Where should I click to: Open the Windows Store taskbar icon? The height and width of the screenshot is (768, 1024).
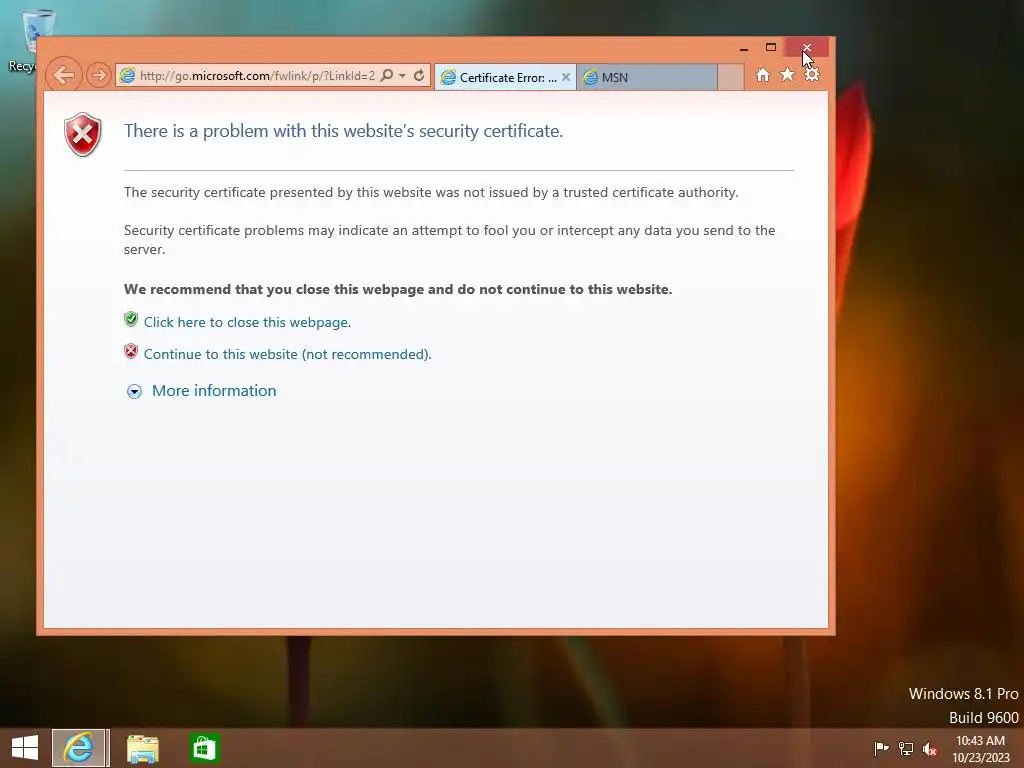(204, 748)
